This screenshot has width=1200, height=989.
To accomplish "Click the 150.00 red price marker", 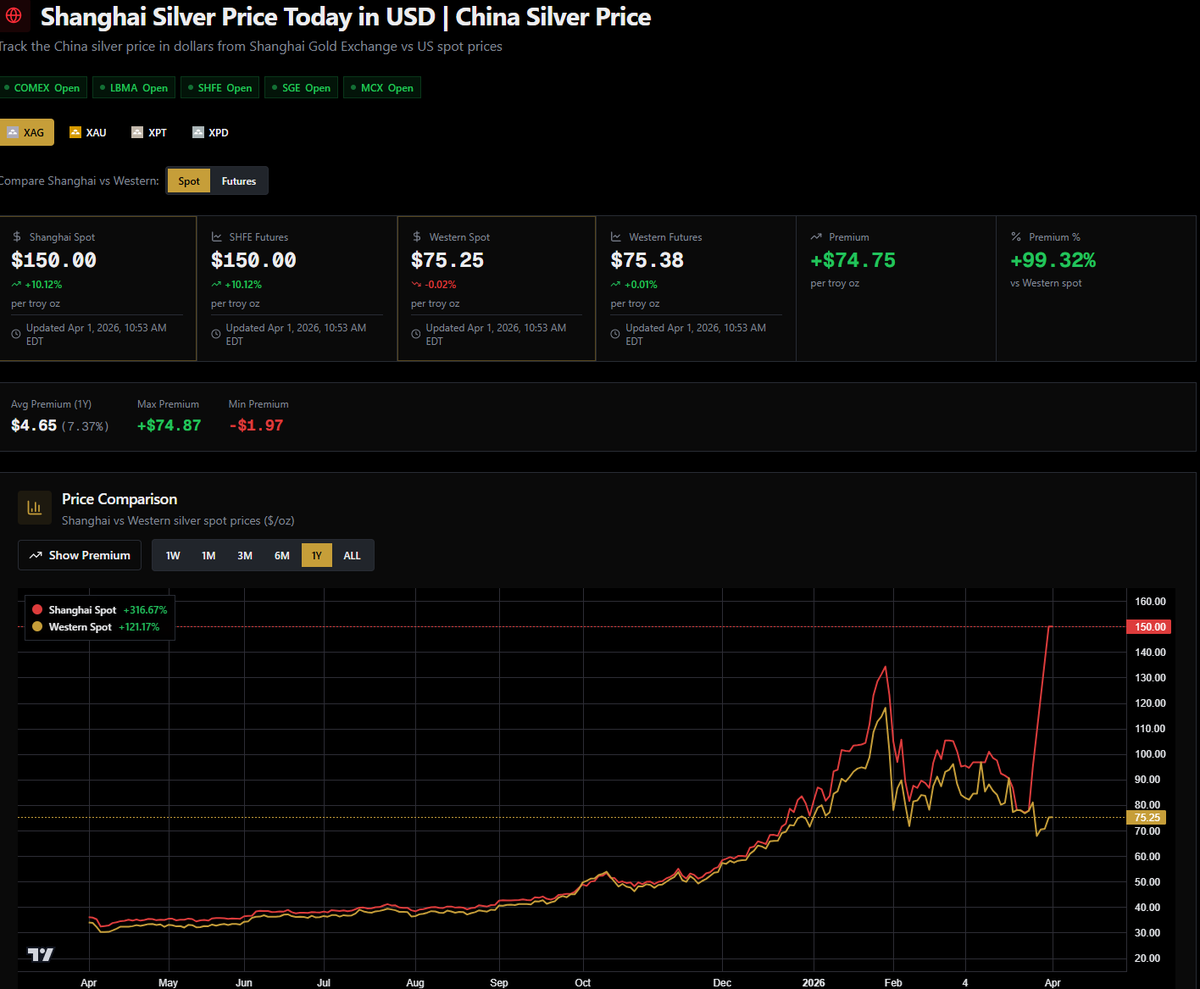I will click(x=1148, y=627).
